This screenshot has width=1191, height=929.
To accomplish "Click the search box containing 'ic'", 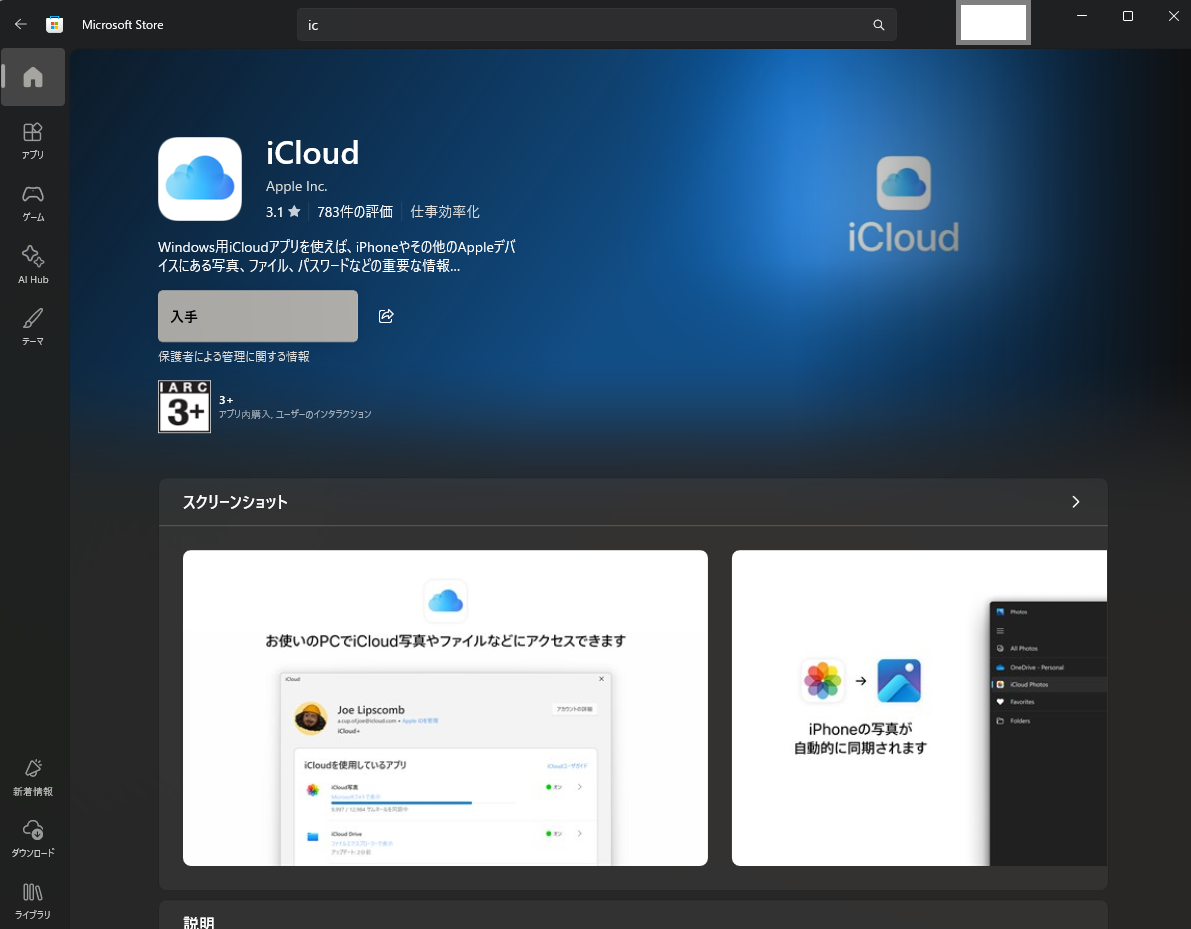I will click(x=596, y=25).
